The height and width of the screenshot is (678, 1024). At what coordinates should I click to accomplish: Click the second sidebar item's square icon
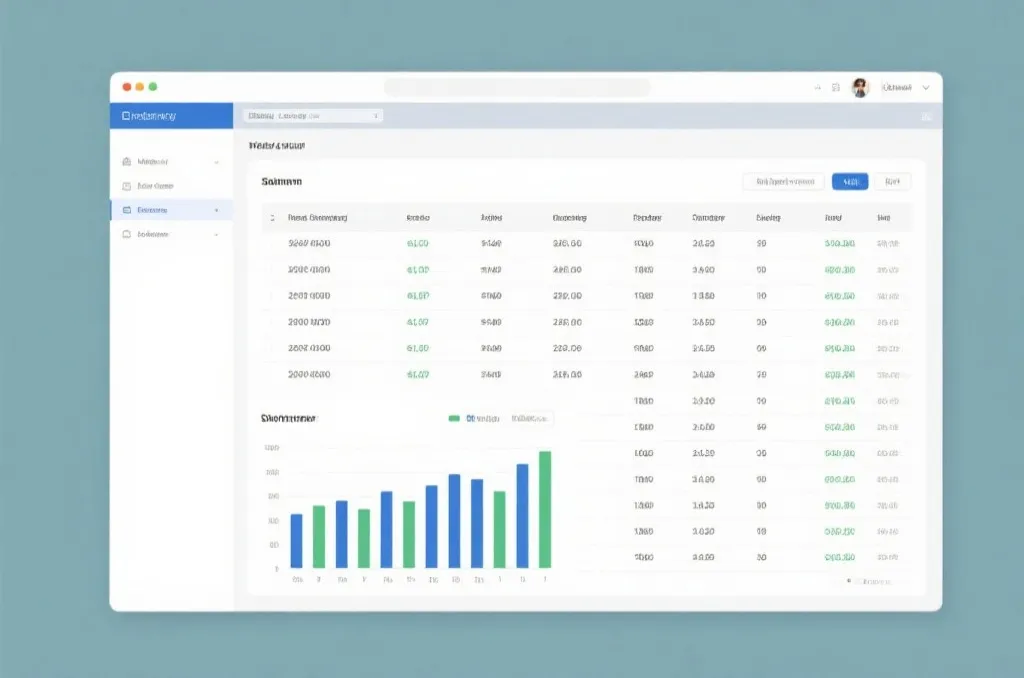(x=127, y=186)
